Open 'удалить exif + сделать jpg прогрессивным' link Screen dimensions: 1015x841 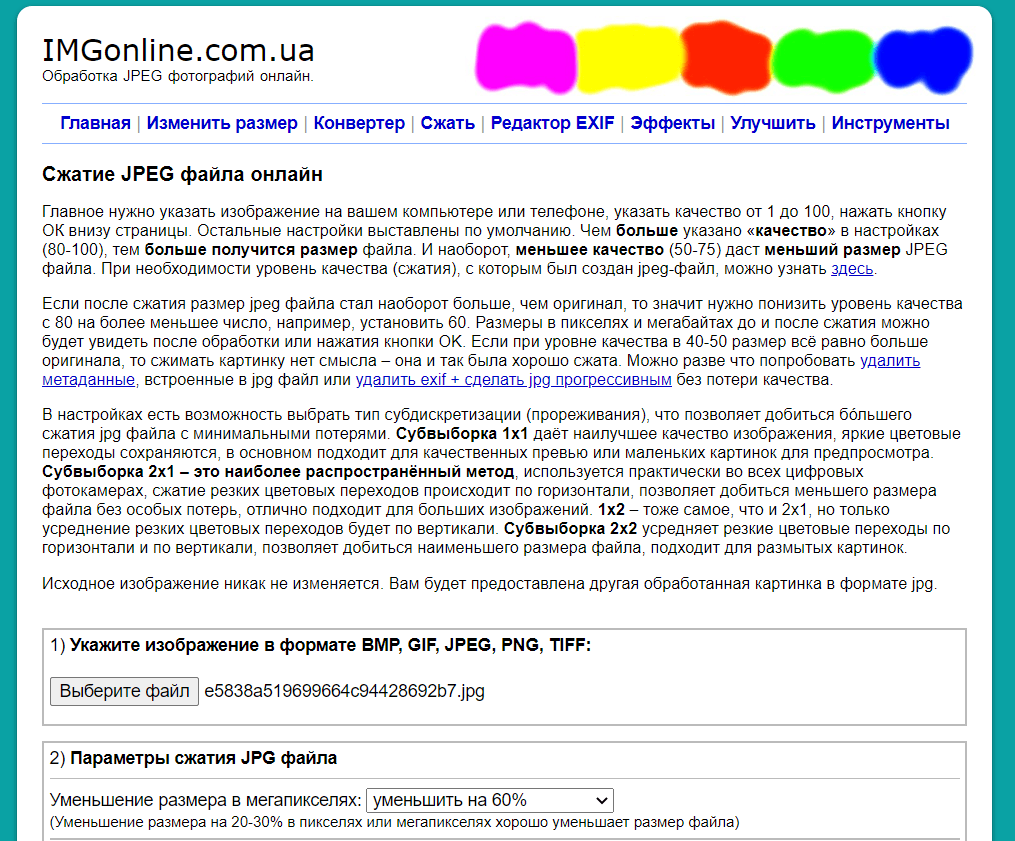pyautogui.click(x=513, y=379)
